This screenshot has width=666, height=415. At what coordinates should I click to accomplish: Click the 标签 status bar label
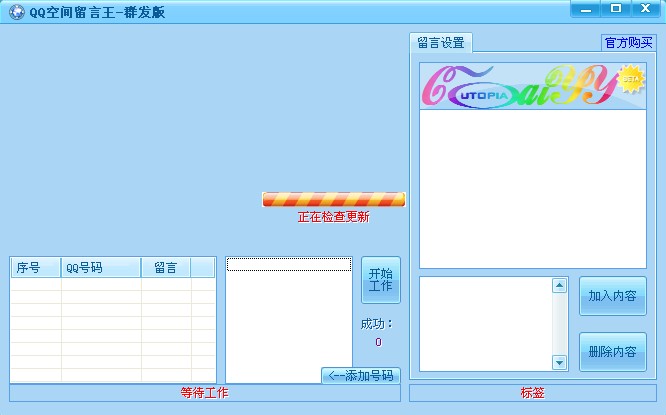click(x=533, y=393)
